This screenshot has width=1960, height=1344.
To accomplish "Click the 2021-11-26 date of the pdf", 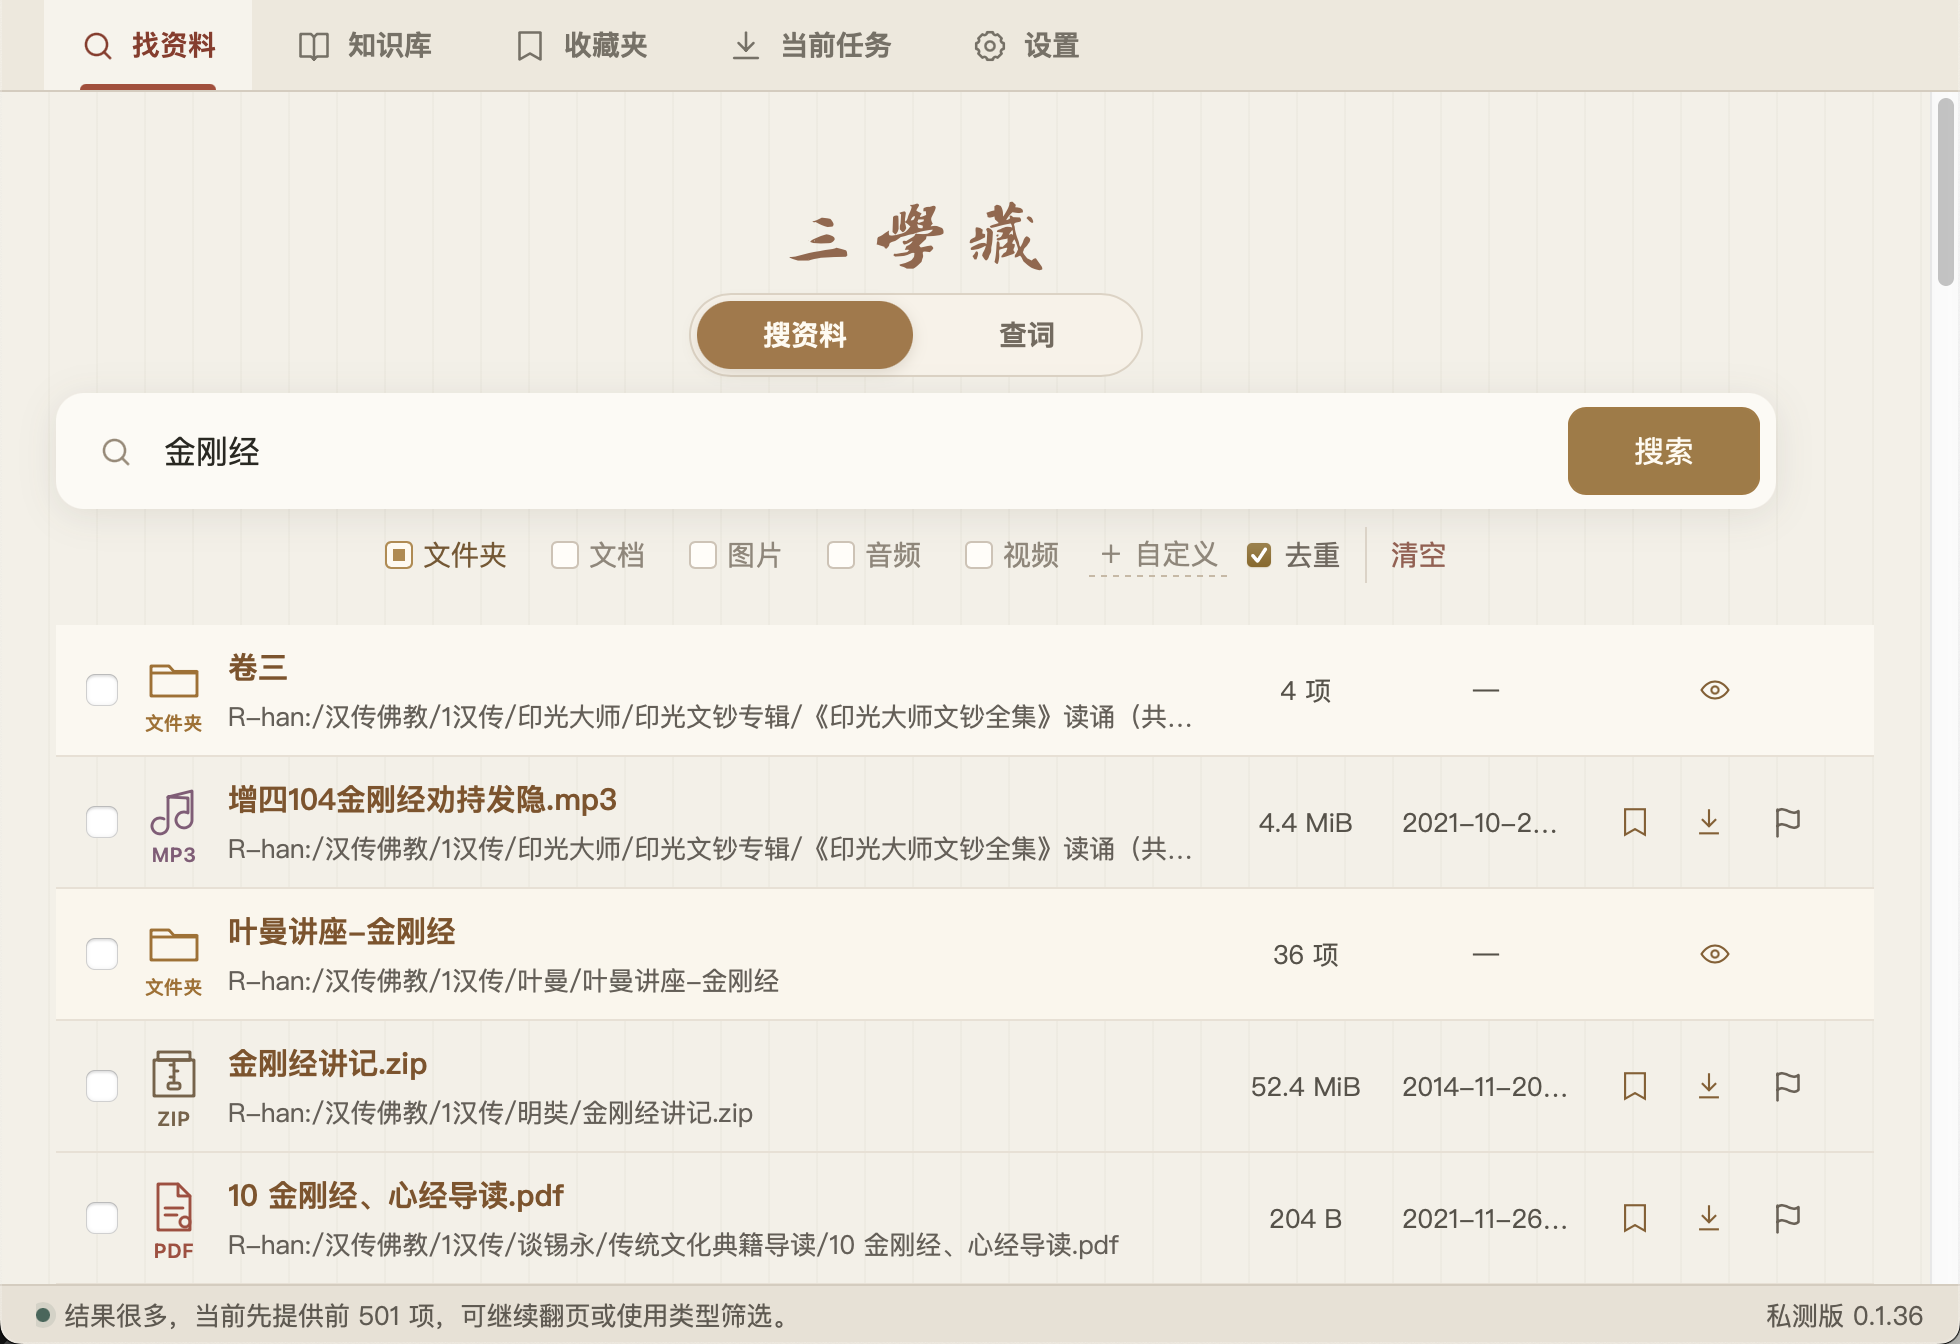I will [1485, 1218].
